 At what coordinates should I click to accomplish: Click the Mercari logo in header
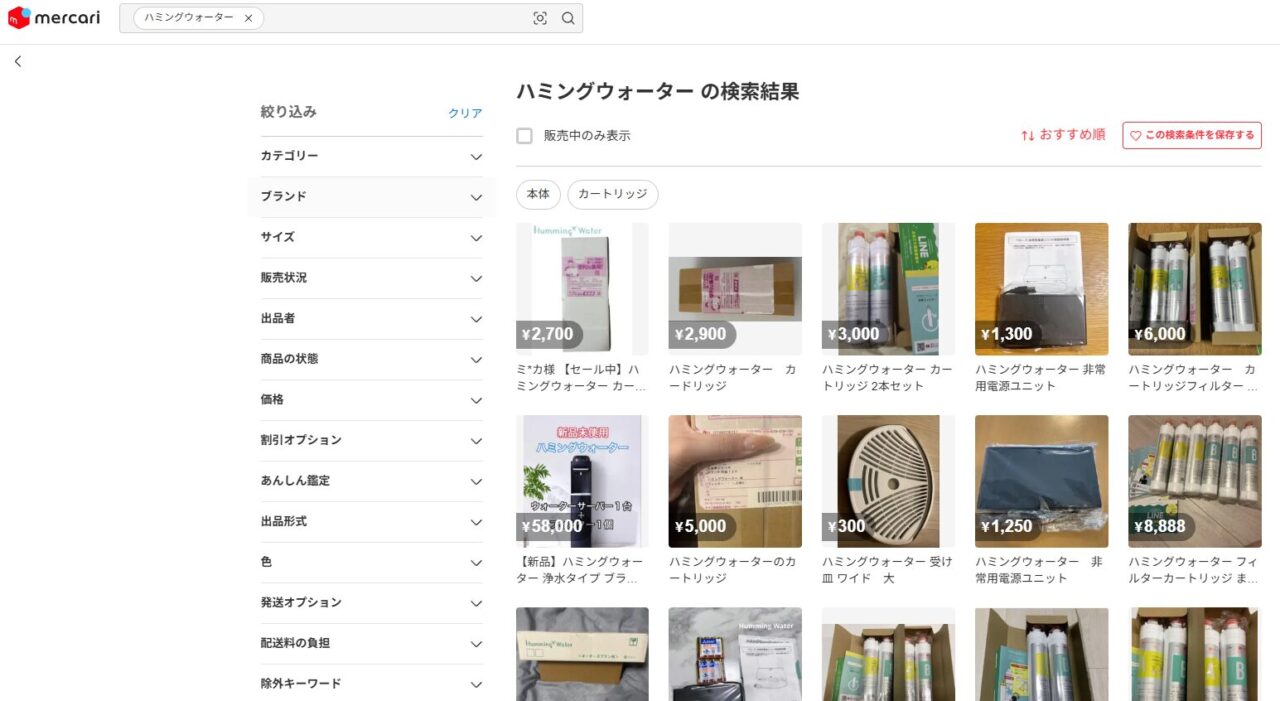click(54, 18)
